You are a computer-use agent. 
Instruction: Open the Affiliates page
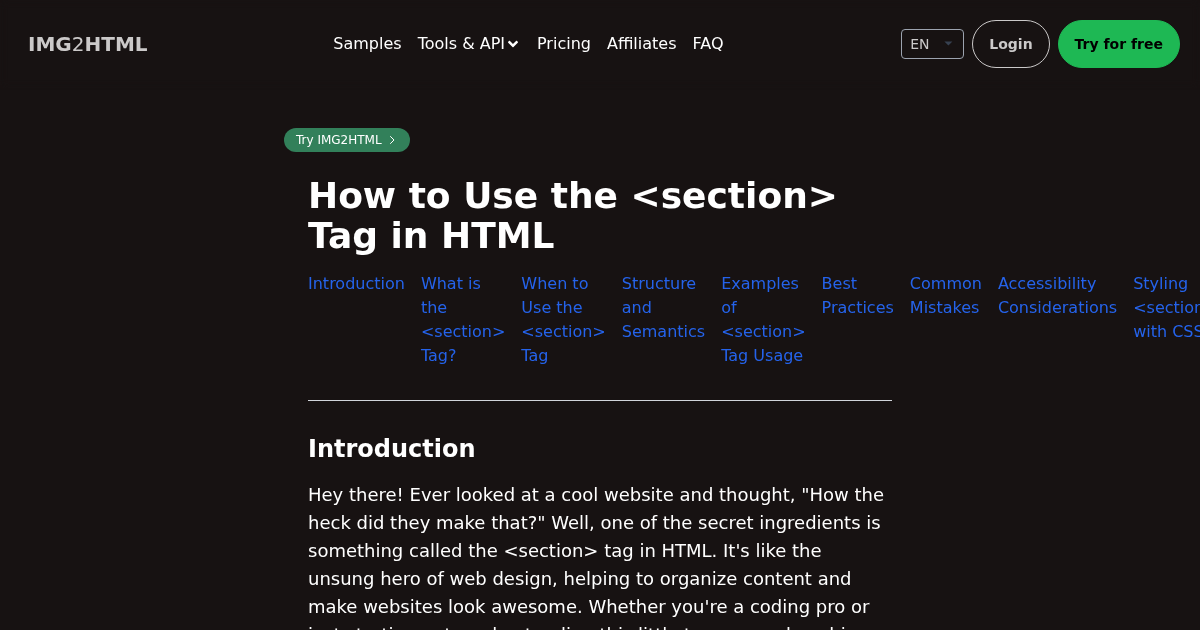[641, 44]
